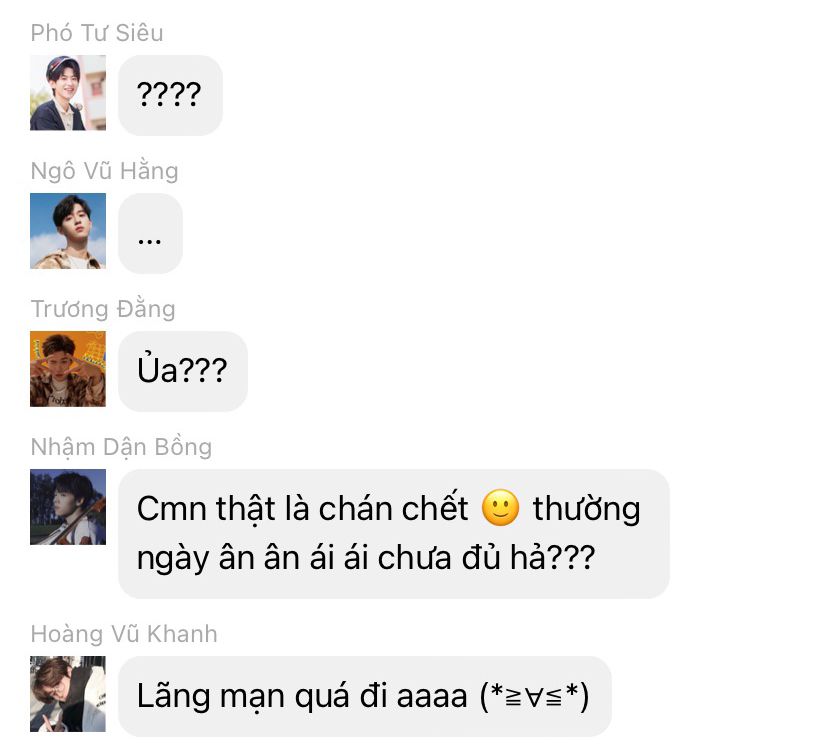828x754 pixels.
Task: Tap the kaomoji (*≧∀≦*) text
Action: 534,696
